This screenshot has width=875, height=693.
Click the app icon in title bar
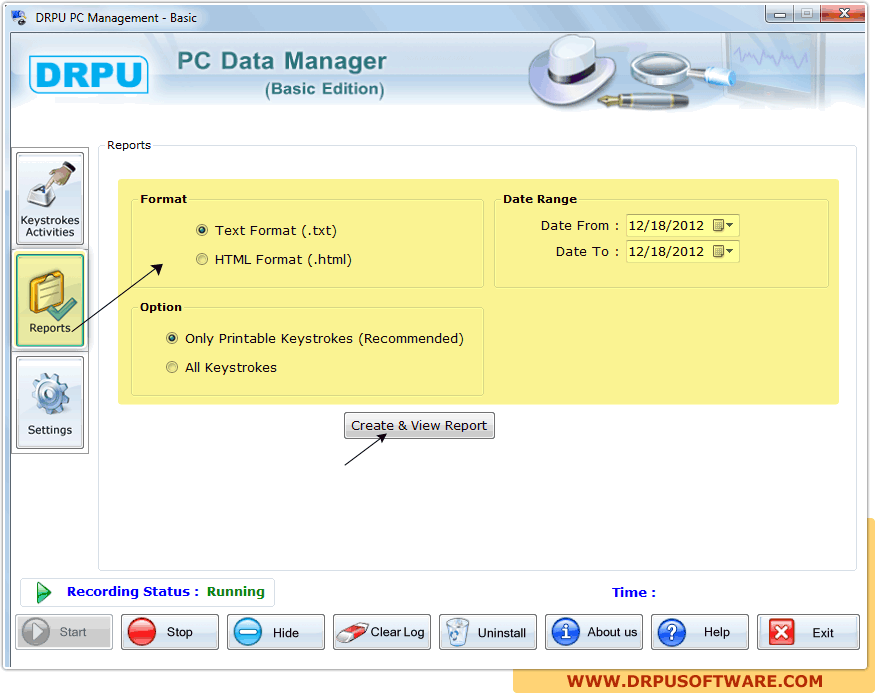20,17
